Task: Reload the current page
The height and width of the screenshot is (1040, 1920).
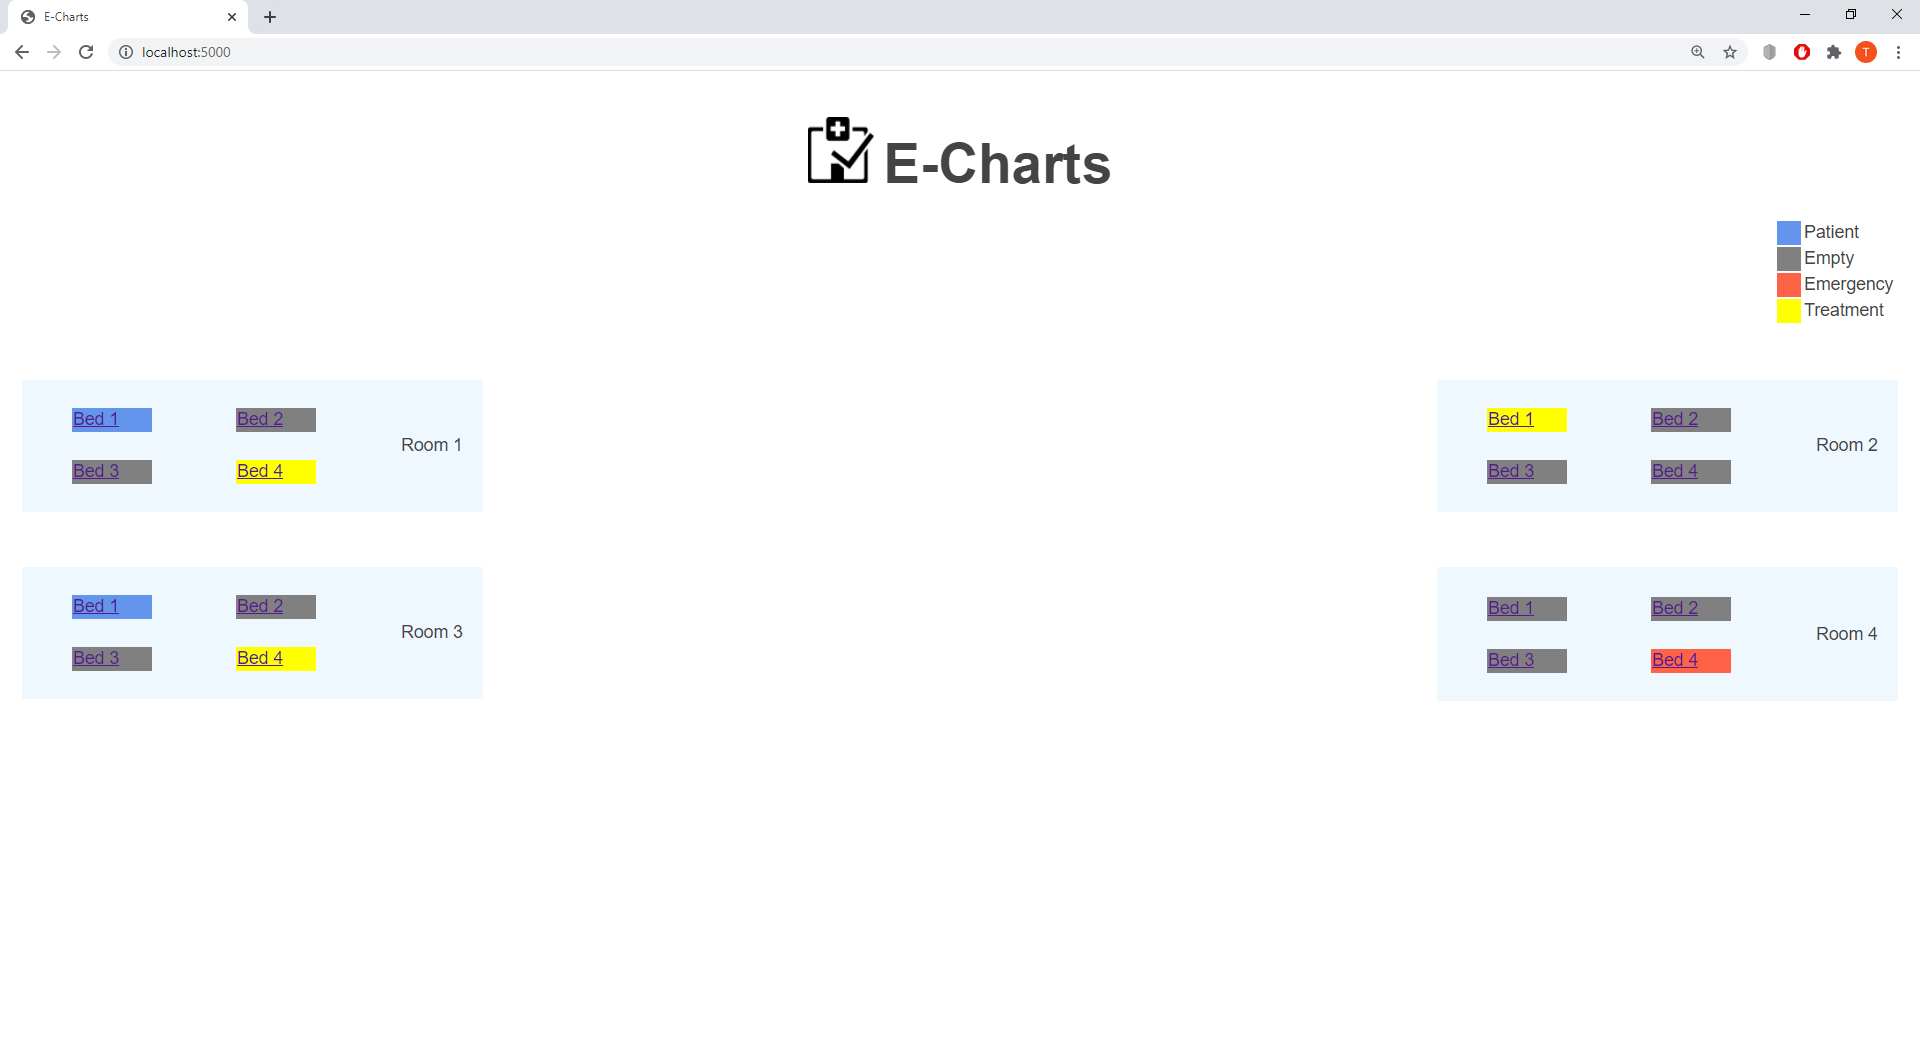Action: click(x=86, y=52)
